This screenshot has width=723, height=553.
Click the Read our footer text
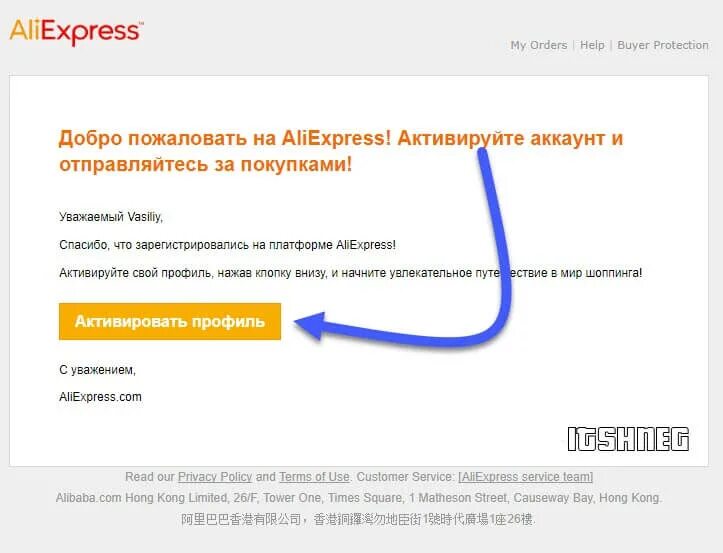click(x=150, y=477)
